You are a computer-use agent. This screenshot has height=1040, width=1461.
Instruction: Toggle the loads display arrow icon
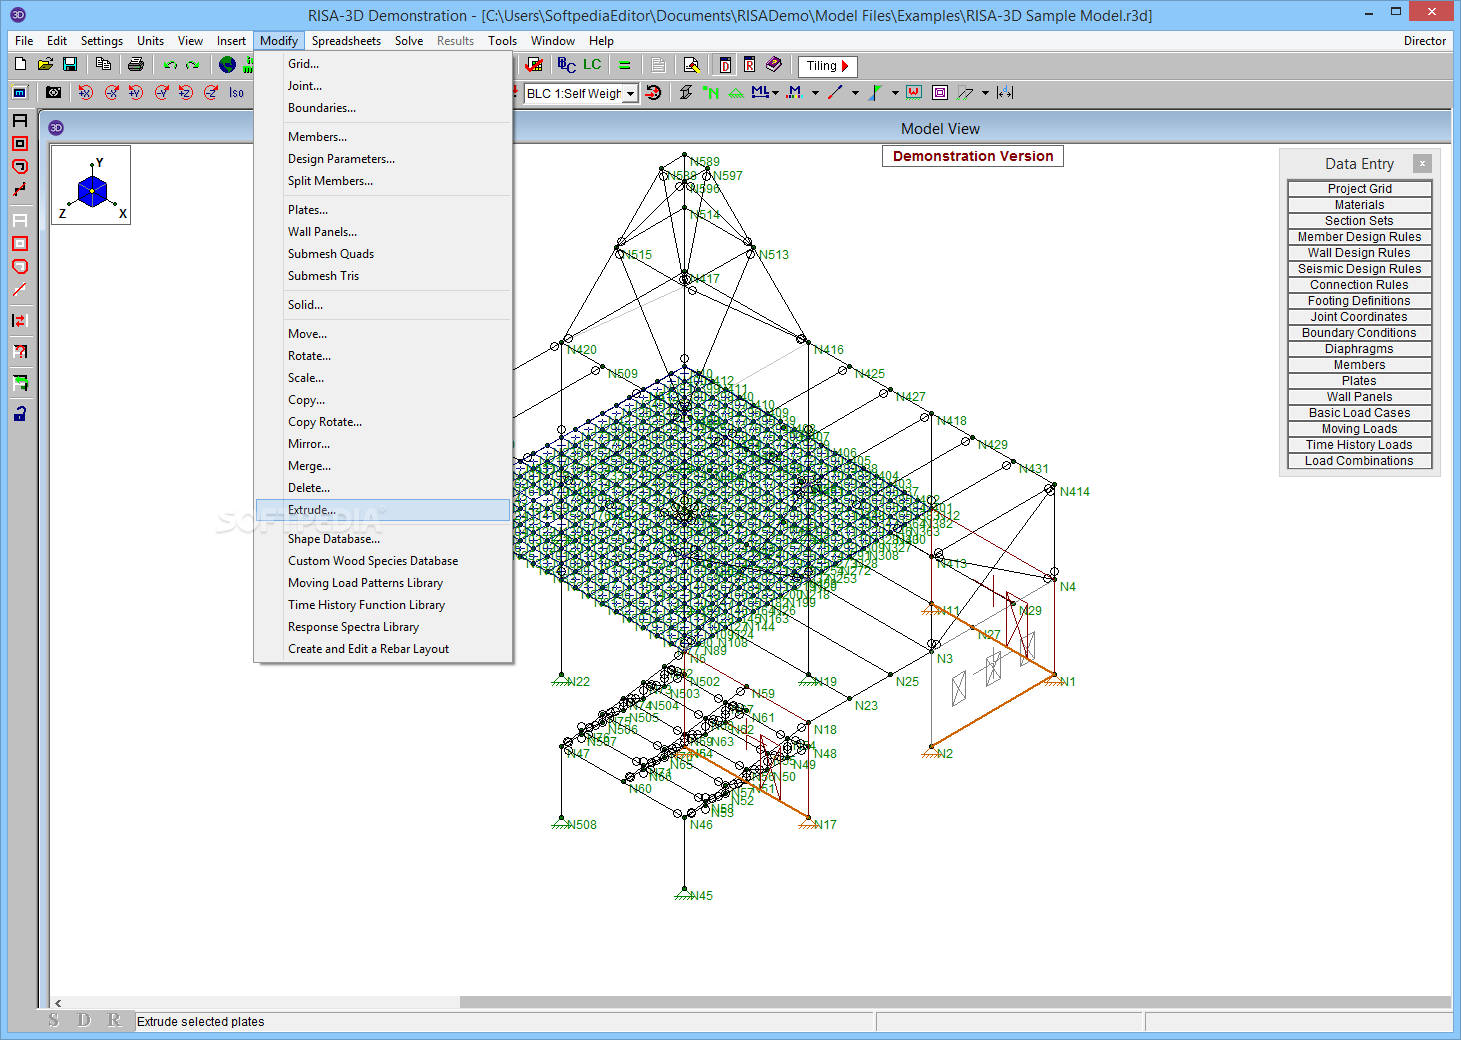(653, 92)
